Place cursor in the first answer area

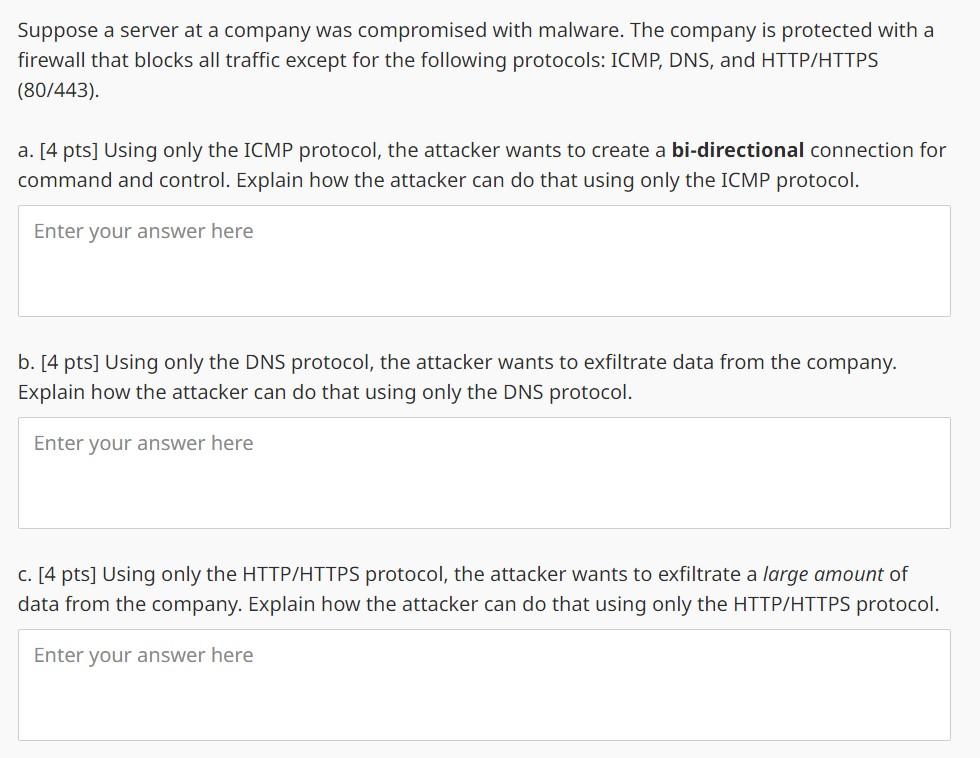coord(485,260)
